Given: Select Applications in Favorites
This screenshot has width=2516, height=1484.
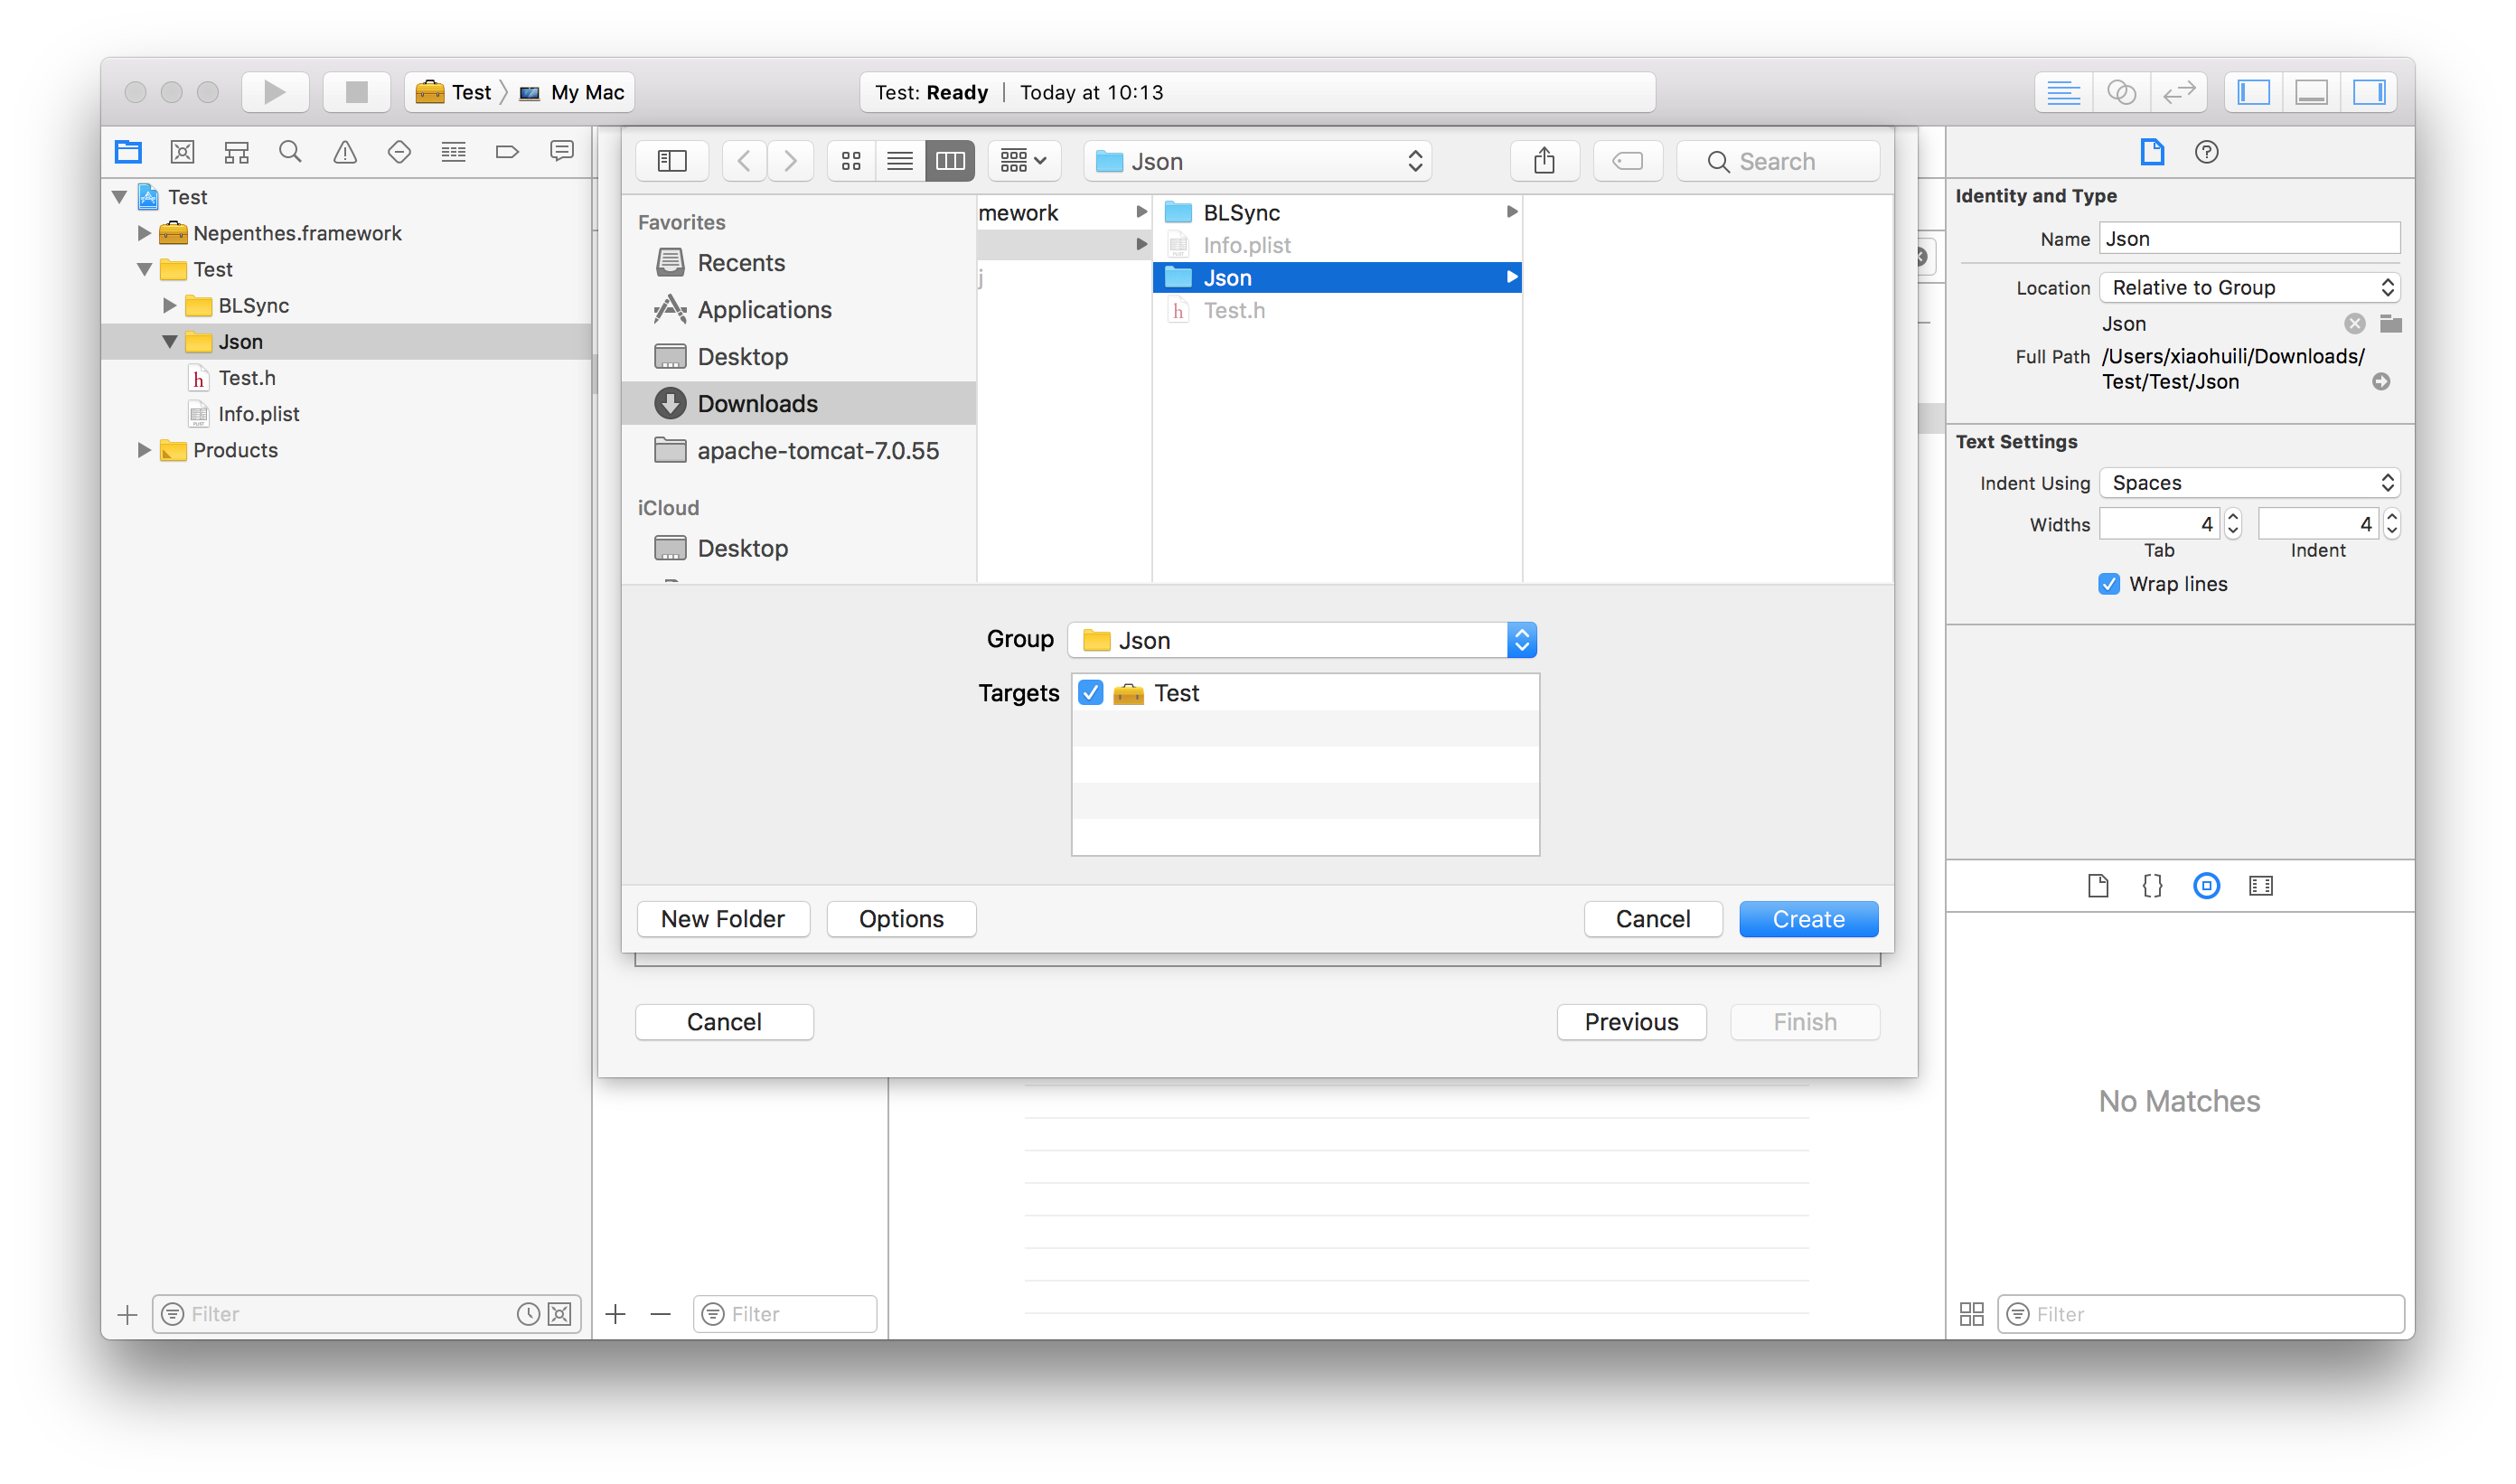Looking at the screenshot, I should 798,310.
